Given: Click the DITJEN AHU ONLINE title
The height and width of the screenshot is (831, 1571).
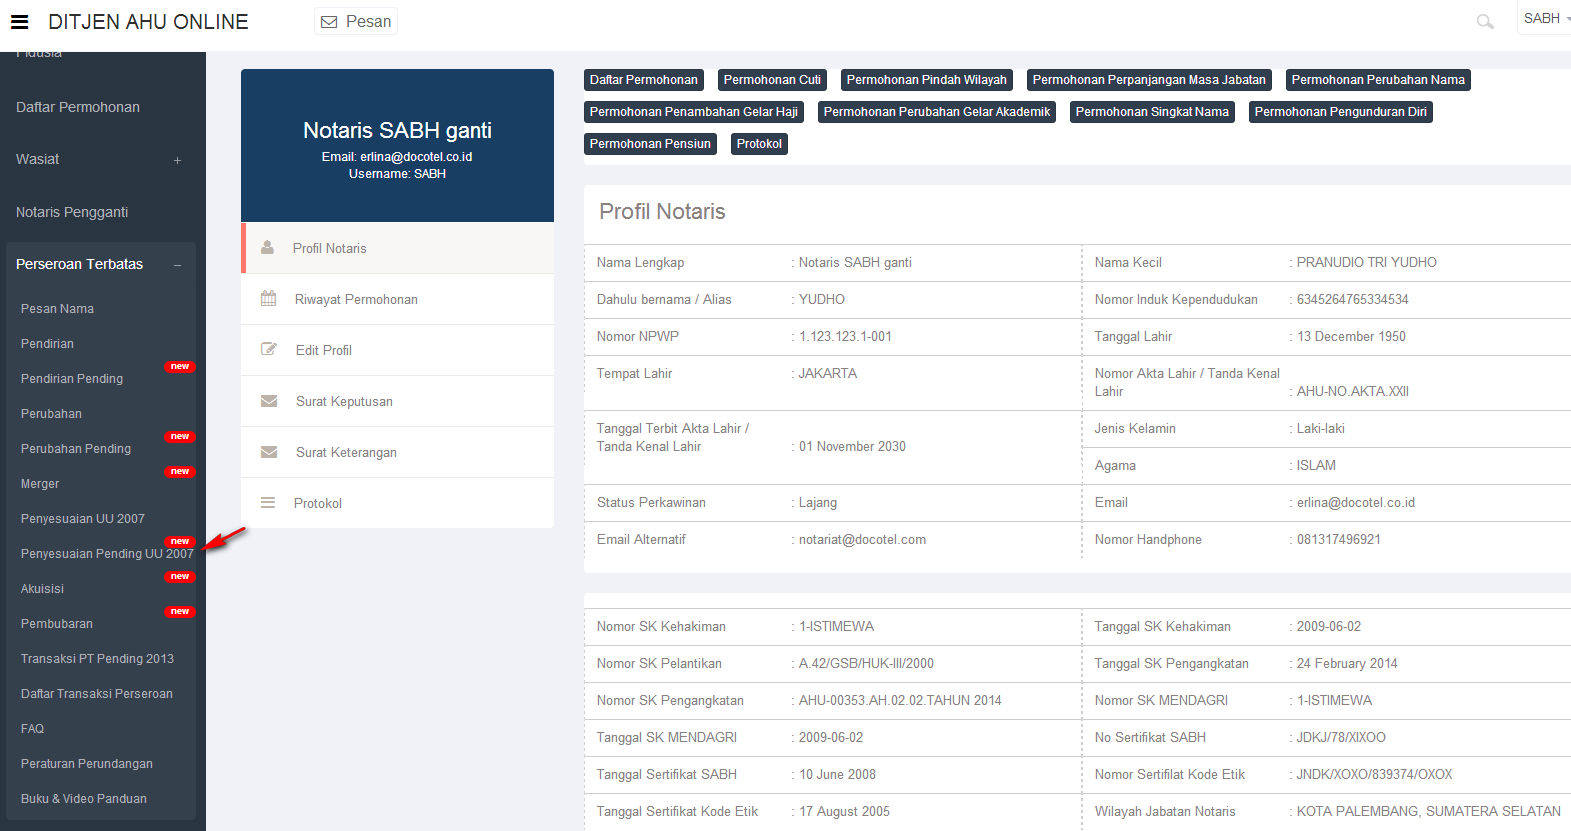Looking at the screenshot, I should pos(148,22).
